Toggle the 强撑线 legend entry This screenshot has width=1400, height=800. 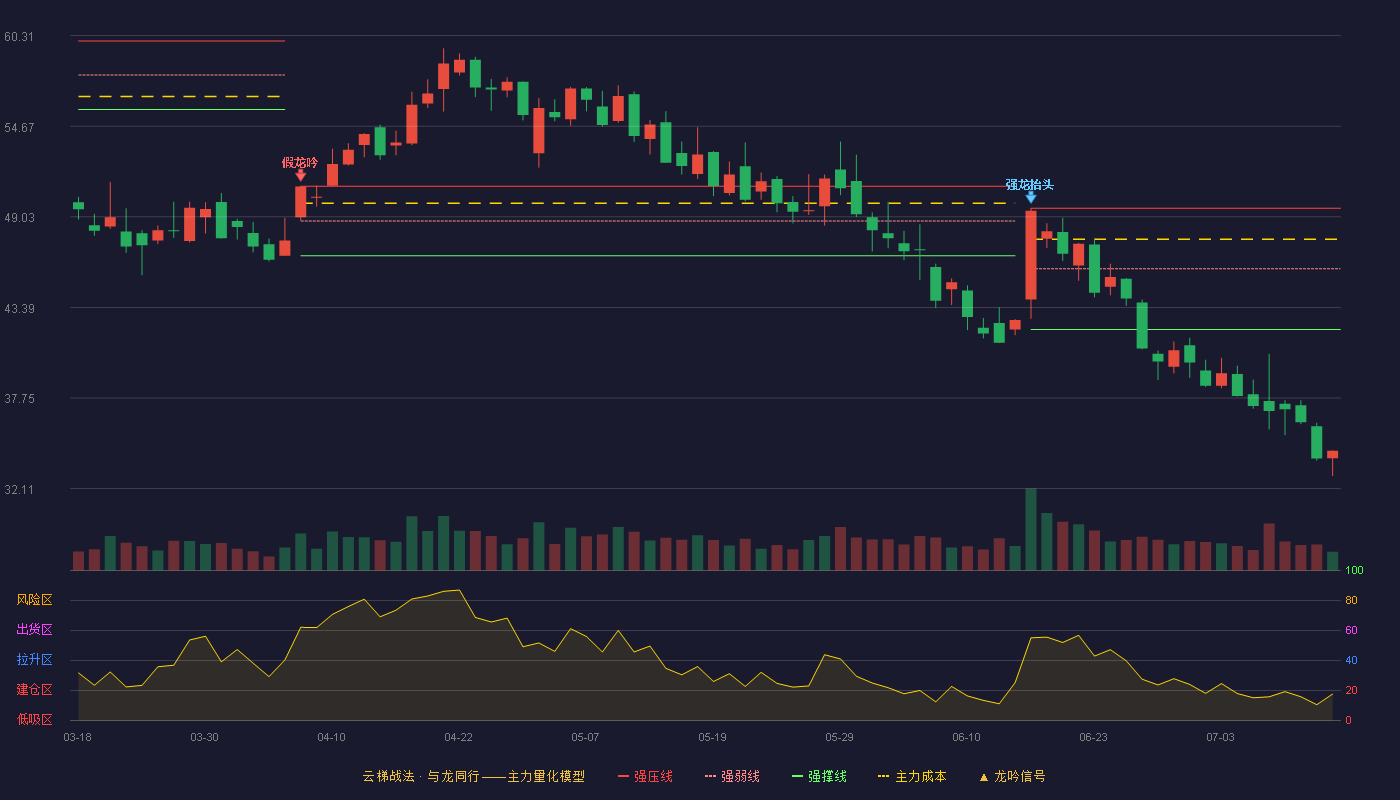point(819,776)
